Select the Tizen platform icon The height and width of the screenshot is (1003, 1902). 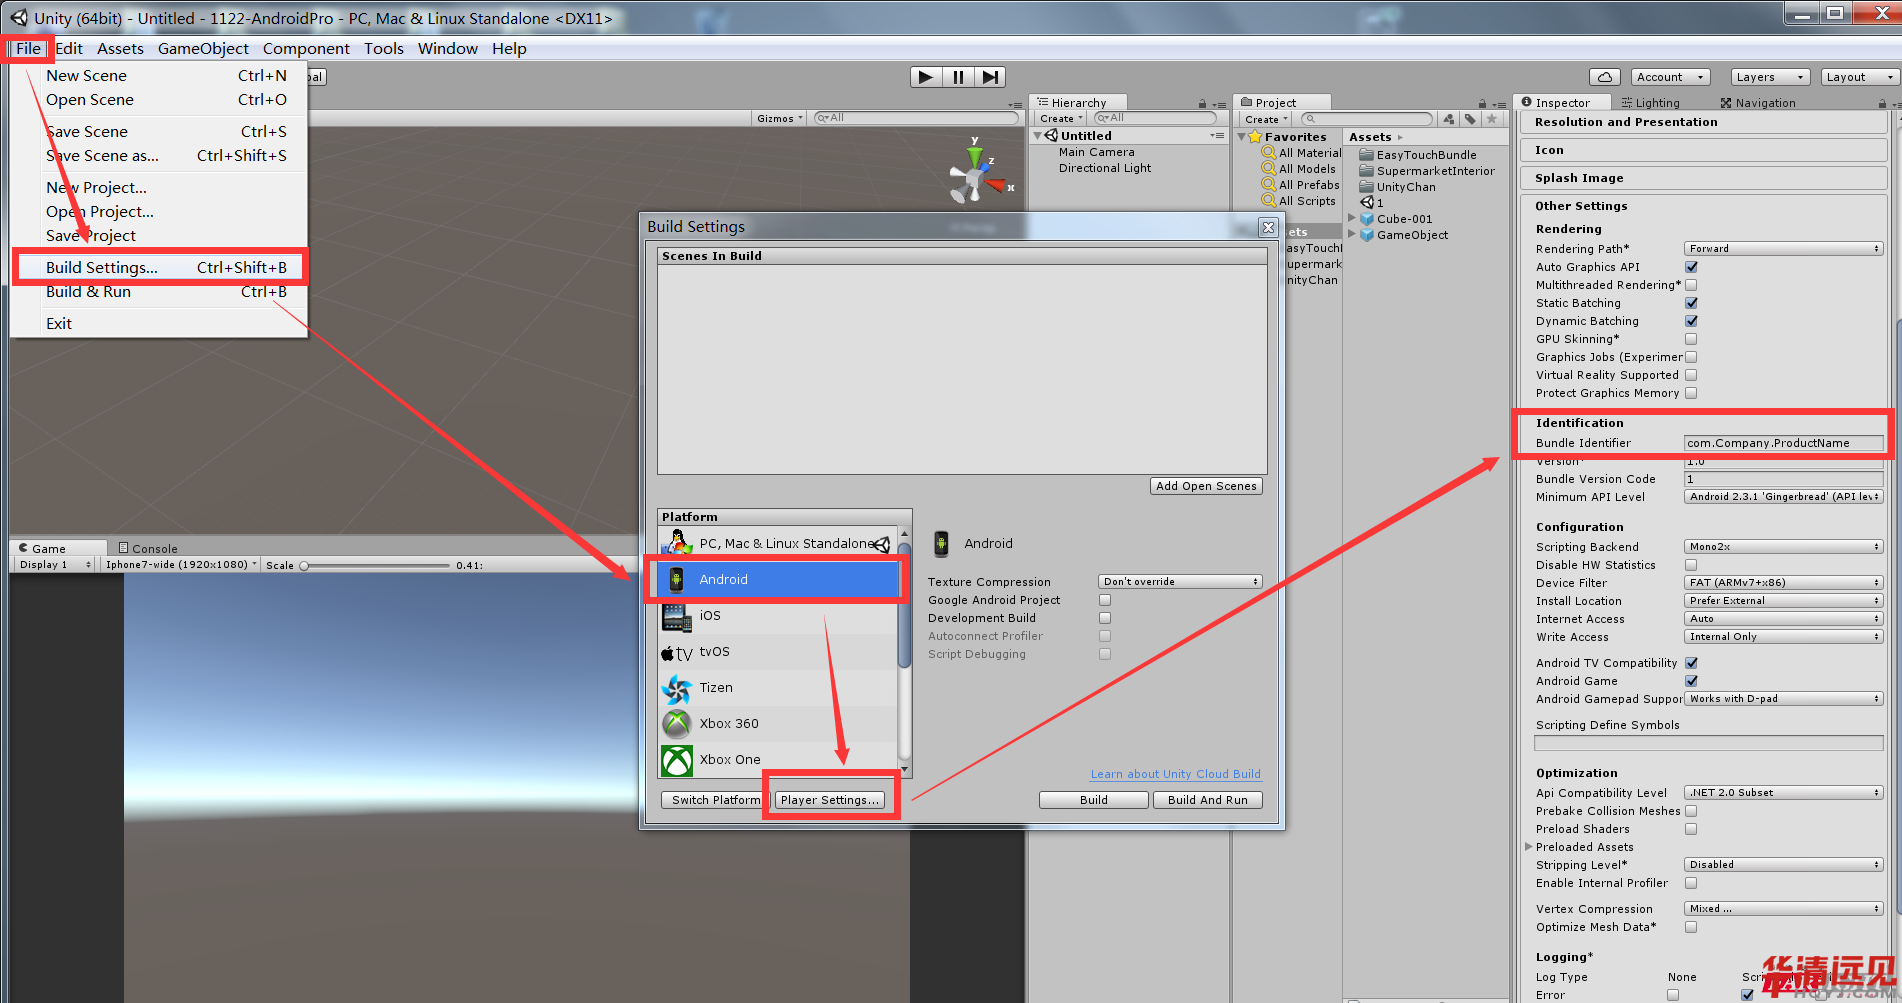[x=677, y=688]
